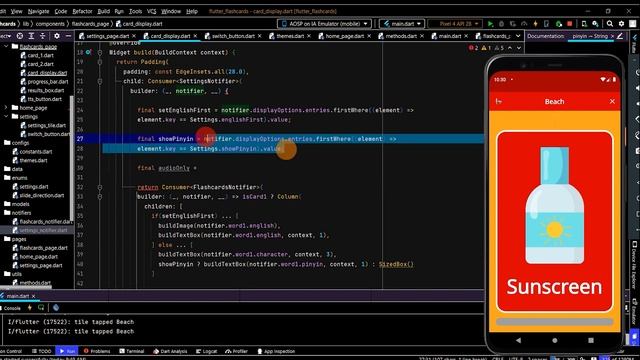Switch to switch_button.dart editor tab
The image size is (640, 360).
[233, 36]
